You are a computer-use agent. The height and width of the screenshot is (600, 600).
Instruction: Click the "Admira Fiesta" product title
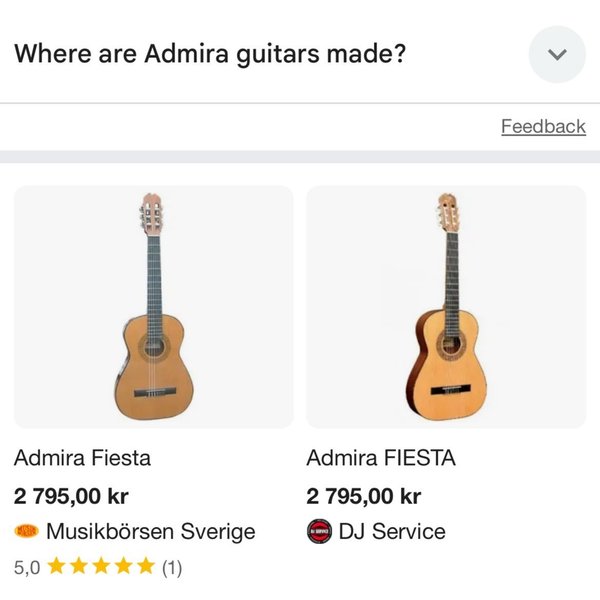point(82,458)
